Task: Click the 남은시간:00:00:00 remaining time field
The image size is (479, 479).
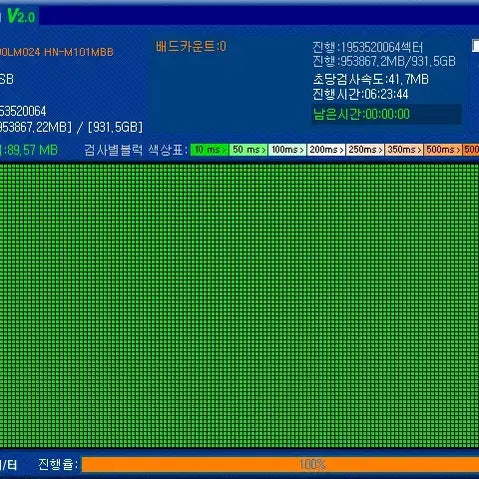Action: tap(387, 114)
